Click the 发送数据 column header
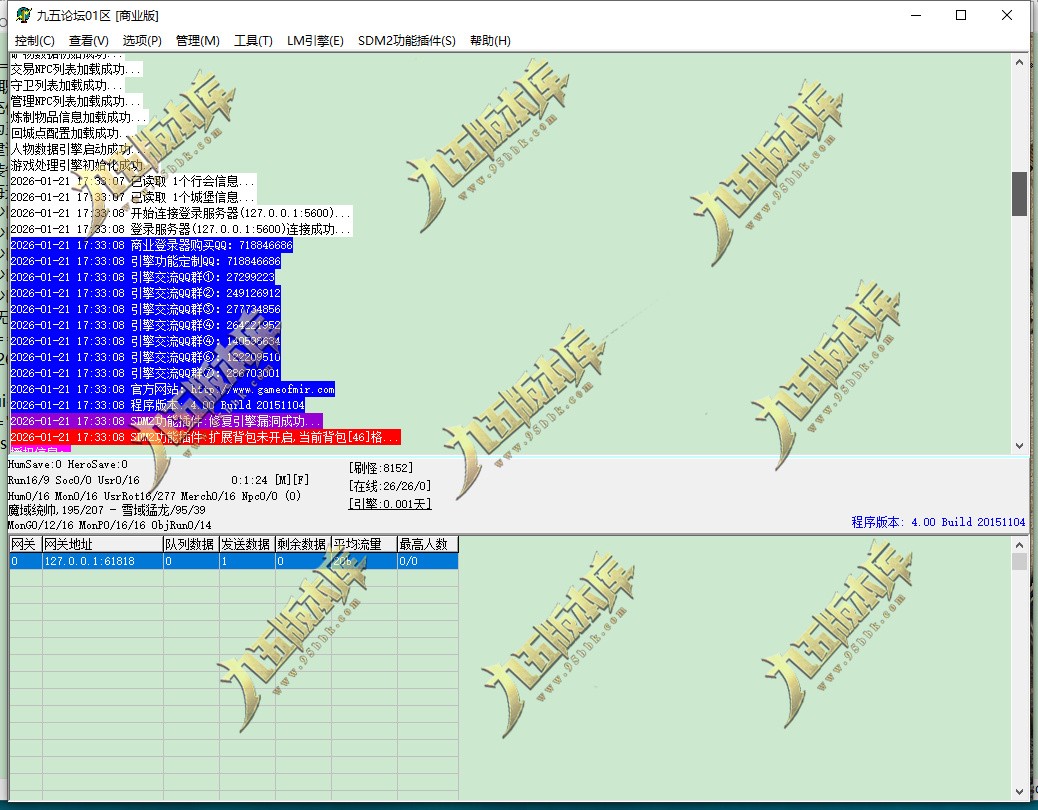The width and height of the screenshot is (1038, 810). [x=246, y=545]
